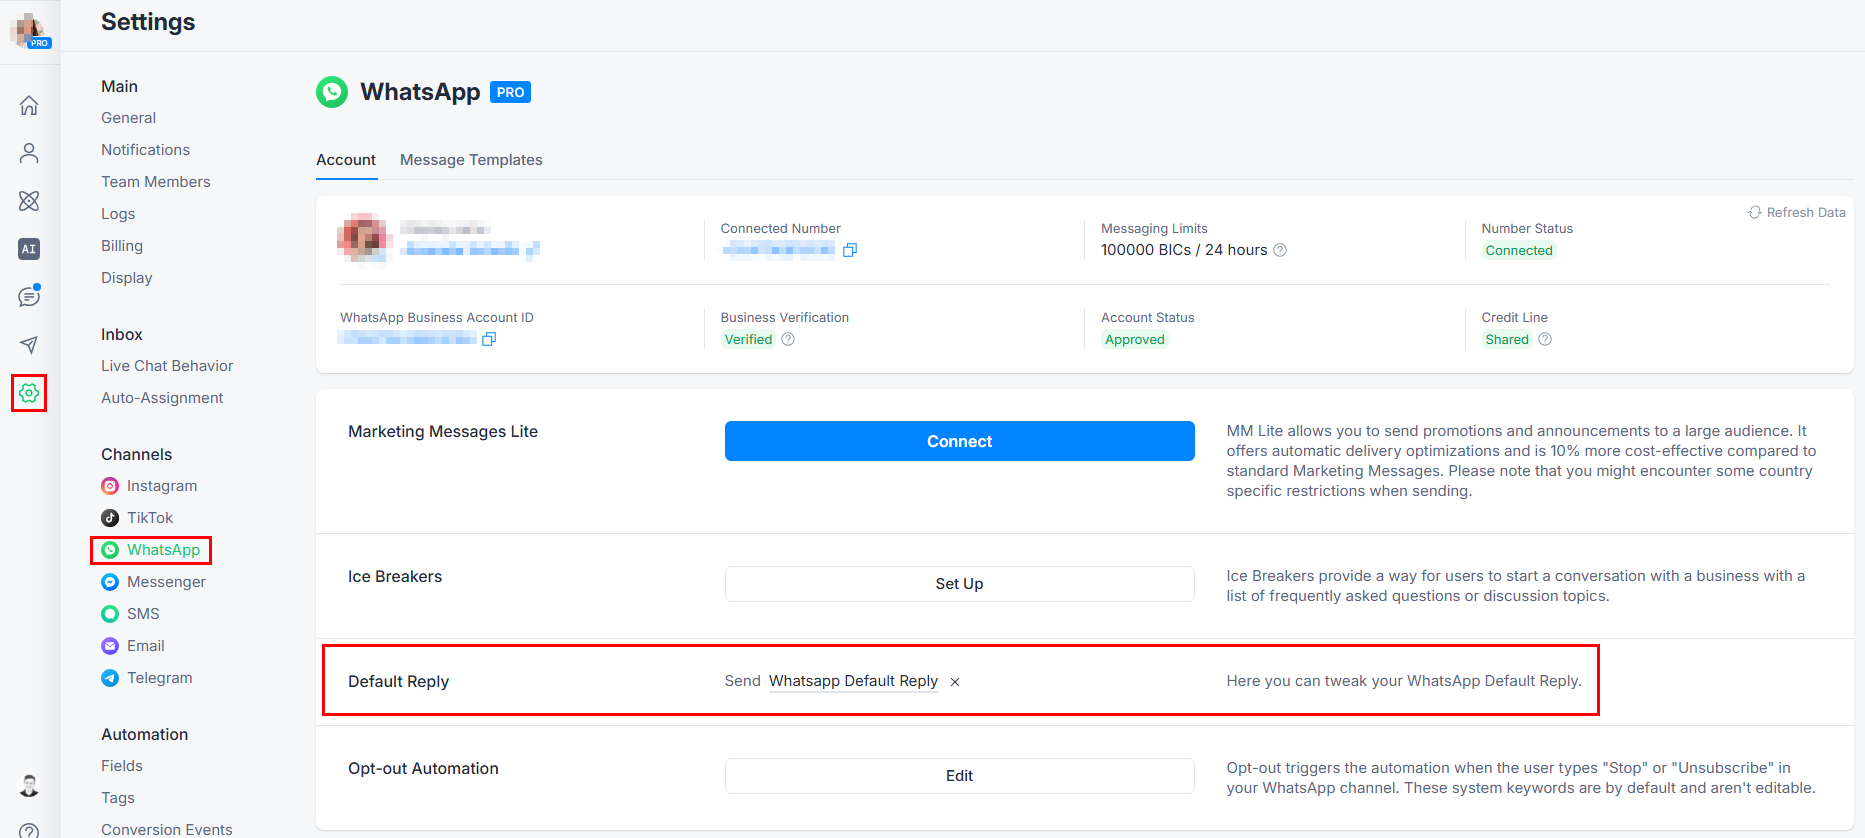Open Conversion Events under Automation

coord(167,829)
